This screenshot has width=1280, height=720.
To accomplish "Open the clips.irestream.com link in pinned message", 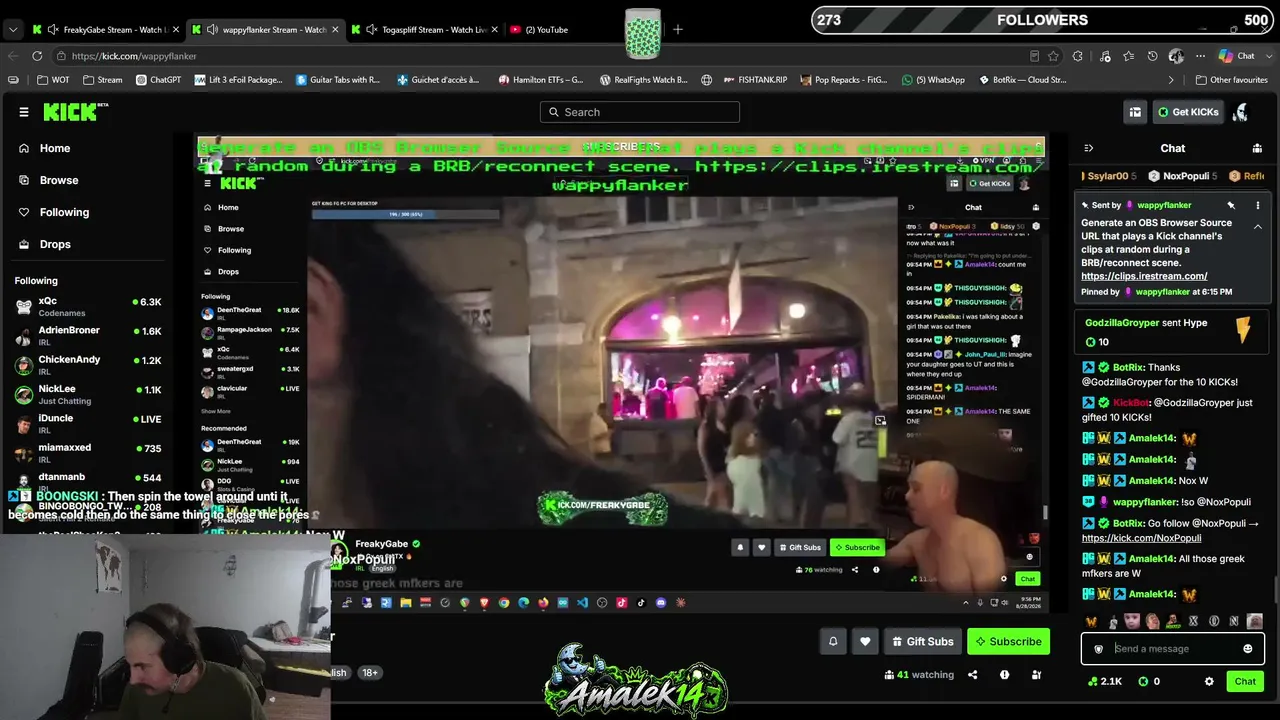I will (x=1144, y=276).
